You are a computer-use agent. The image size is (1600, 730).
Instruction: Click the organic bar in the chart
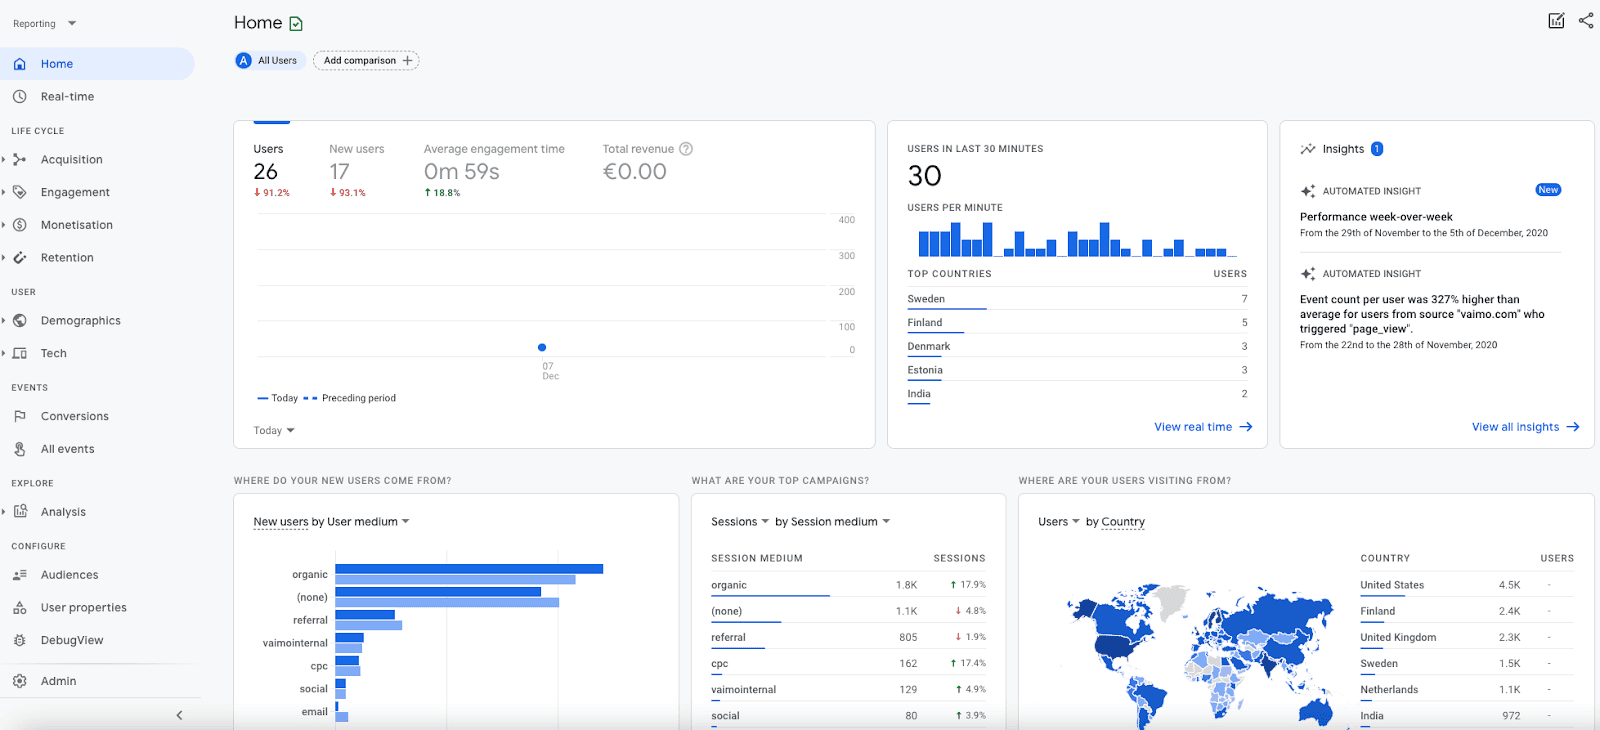468,569
